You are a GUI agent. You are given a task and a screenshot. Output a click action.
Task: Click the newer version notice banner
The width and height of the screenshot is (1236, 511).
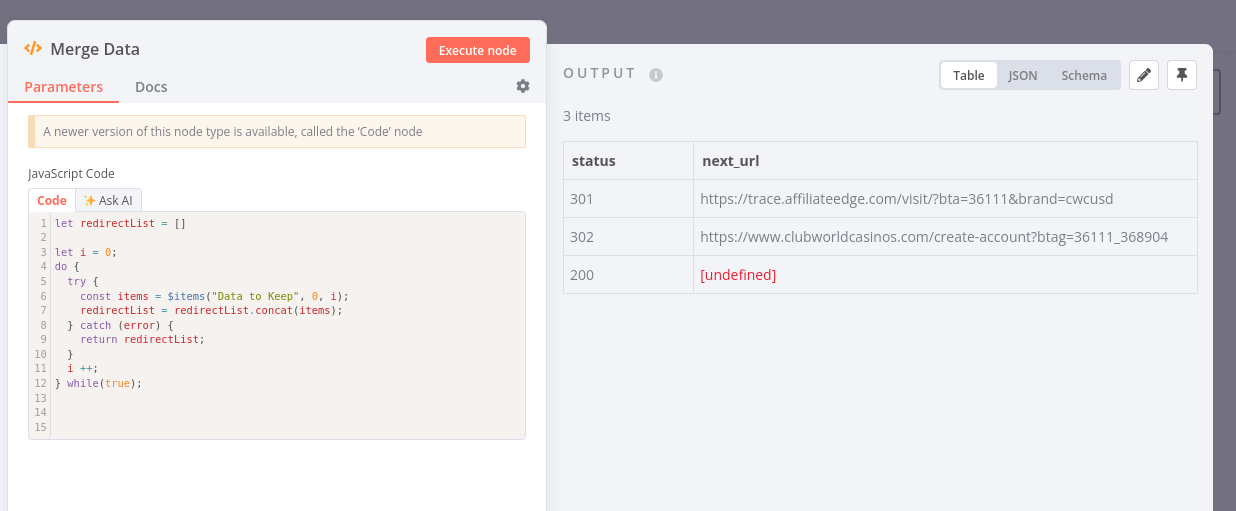(x=277, y=131)
